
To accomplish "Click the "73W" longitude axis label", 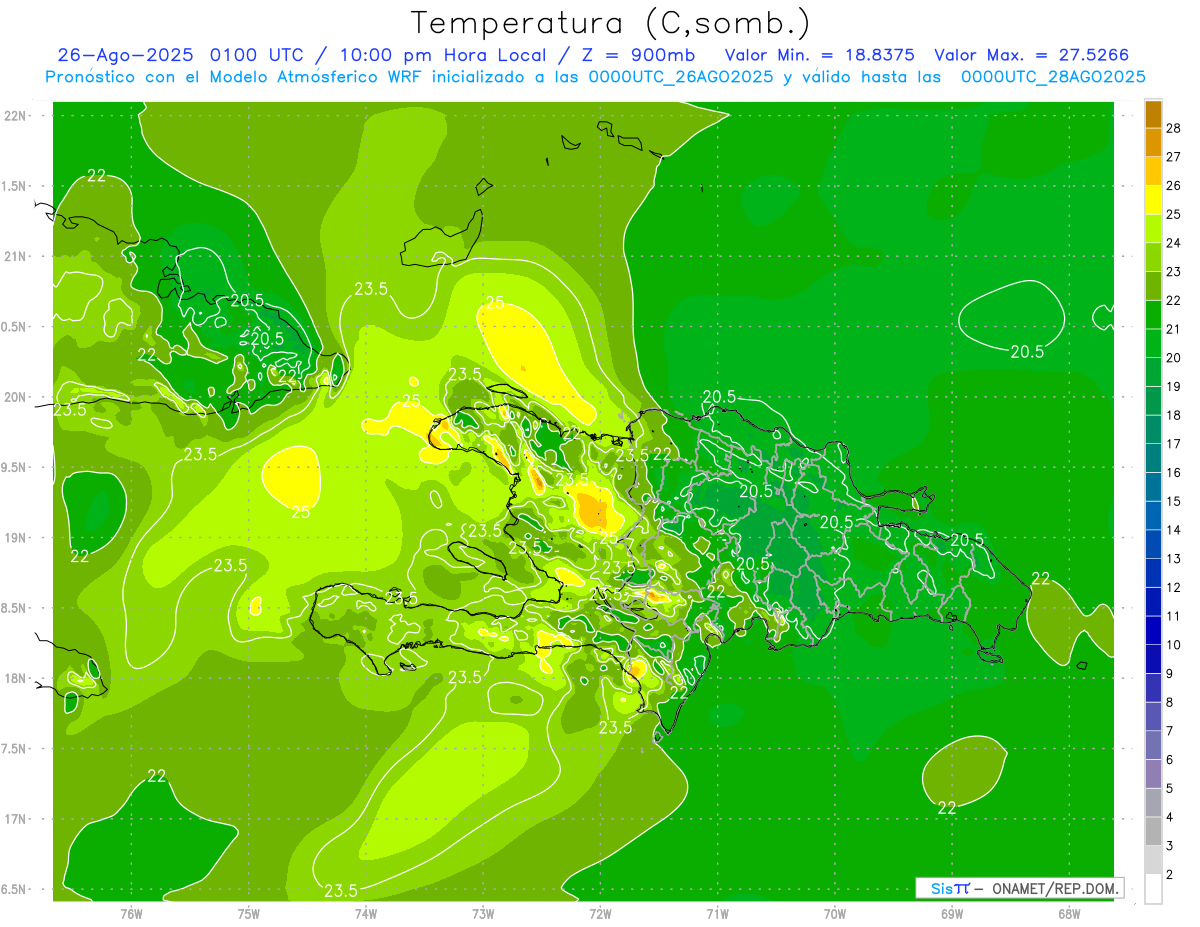I will click(x=483, y=913).
